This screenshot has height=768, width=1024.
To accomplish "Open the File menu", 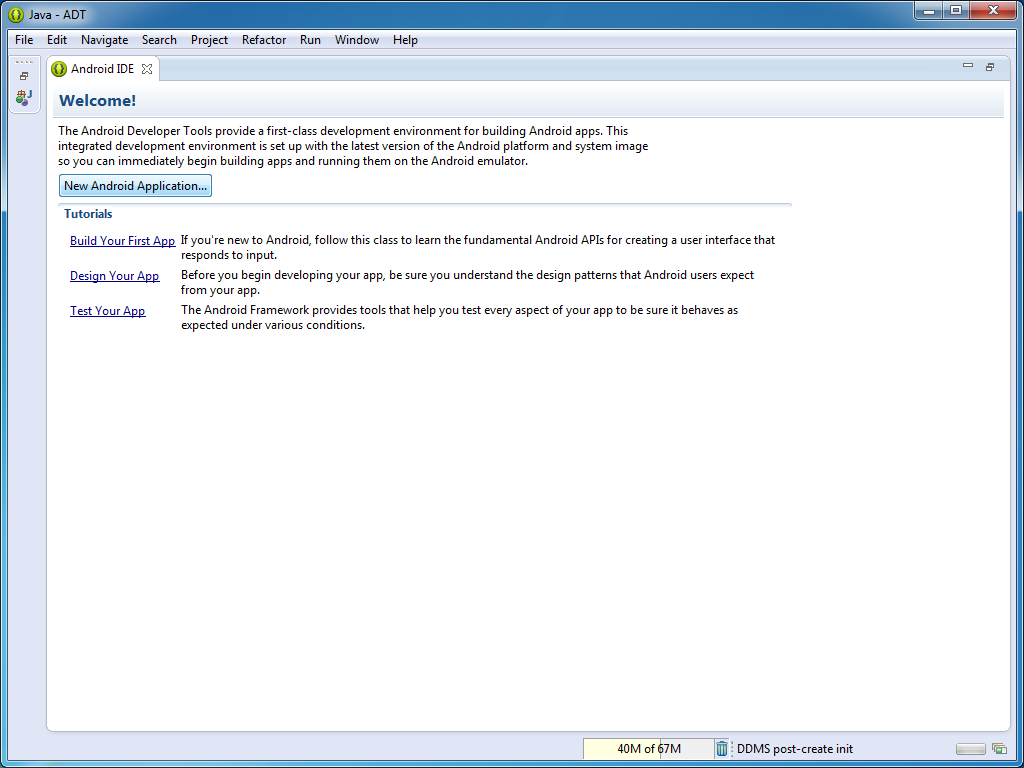I will pos(24,40).
